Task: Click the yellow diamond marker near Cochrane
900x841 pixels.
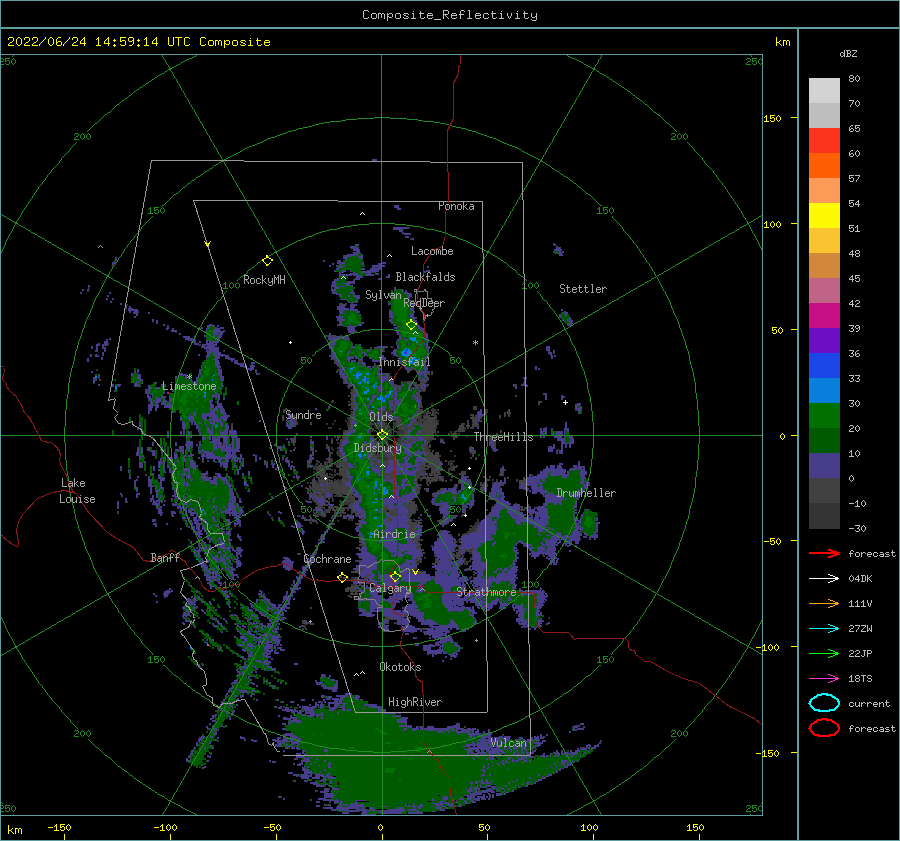Action: coord(342,577)
